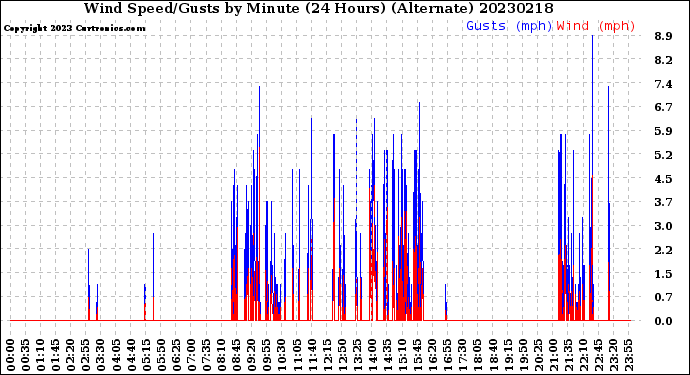Viewport: 690px width, 375px height.
Task: Click the 7.4 y-axis label
Action: tap(663, 84)
